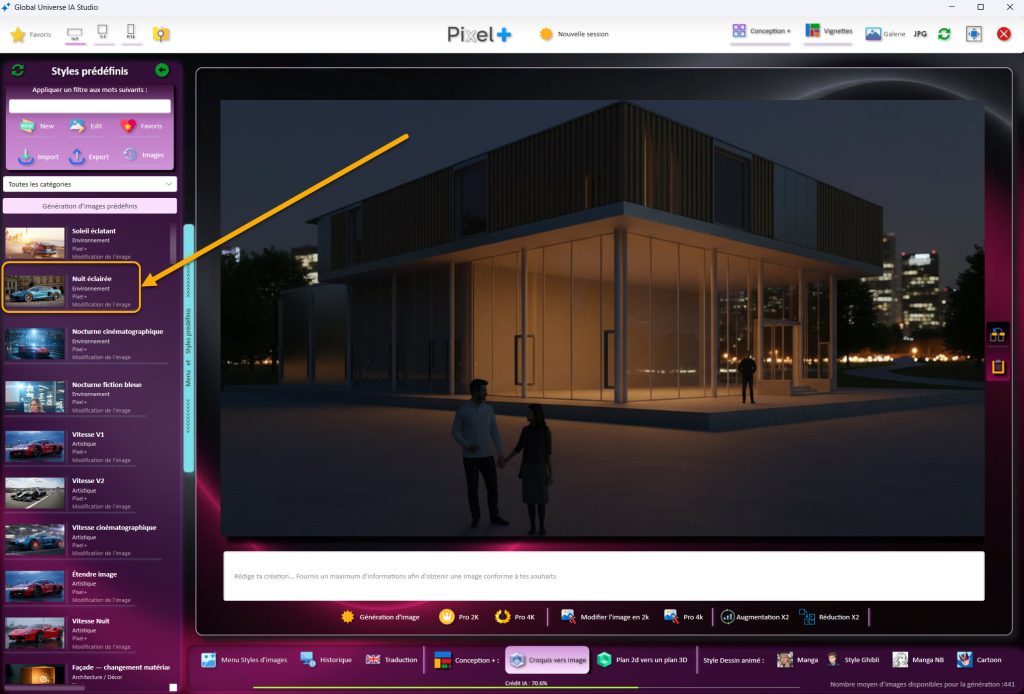Click Génération d'image button
Screen dimensions: 1024x694
381,617
